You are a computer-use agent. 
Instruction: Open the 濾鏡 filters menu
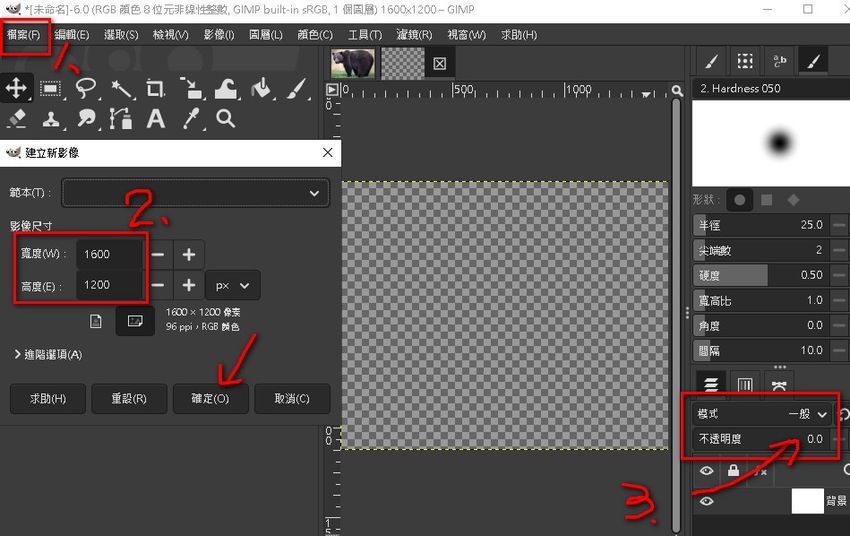pos(413,35)
